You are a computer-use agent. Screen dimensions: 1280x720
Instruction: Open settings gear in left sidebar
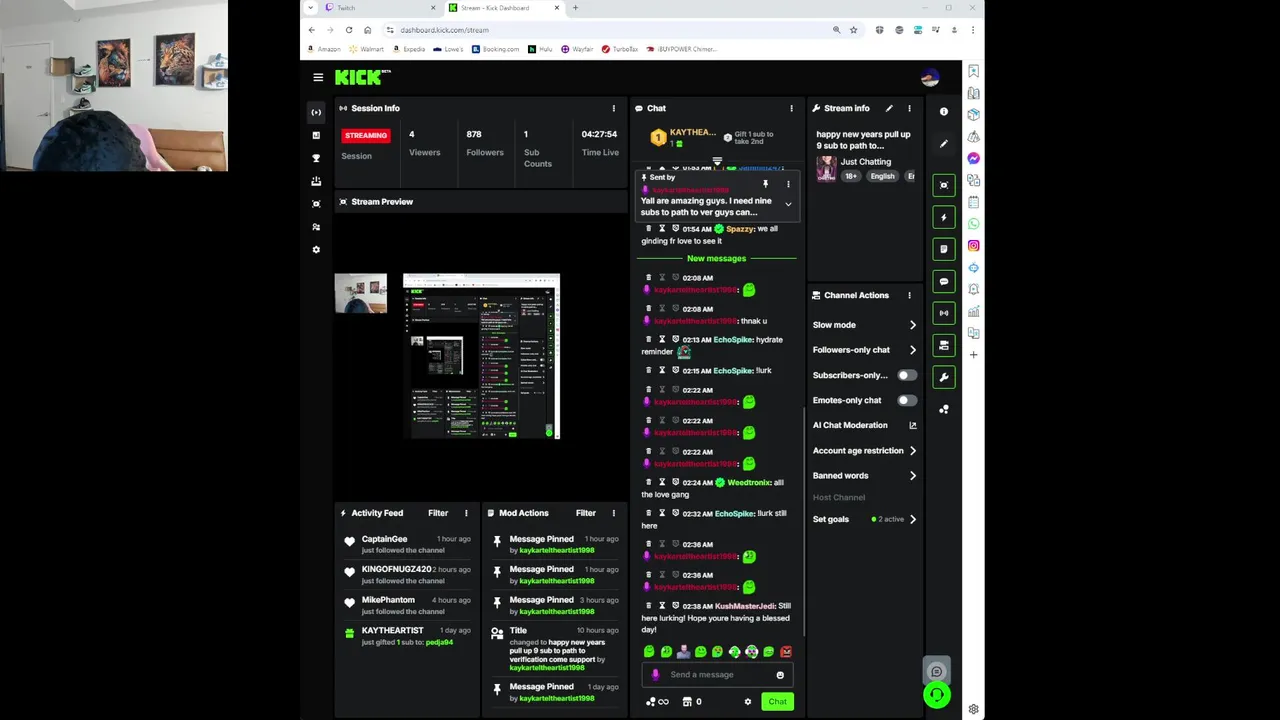click(x=316, y=250)
